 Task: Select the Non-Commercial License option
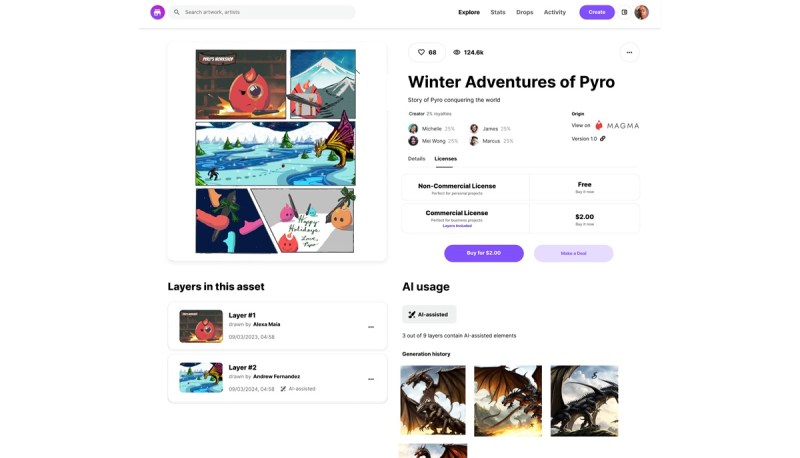click(x=520, y=187)
